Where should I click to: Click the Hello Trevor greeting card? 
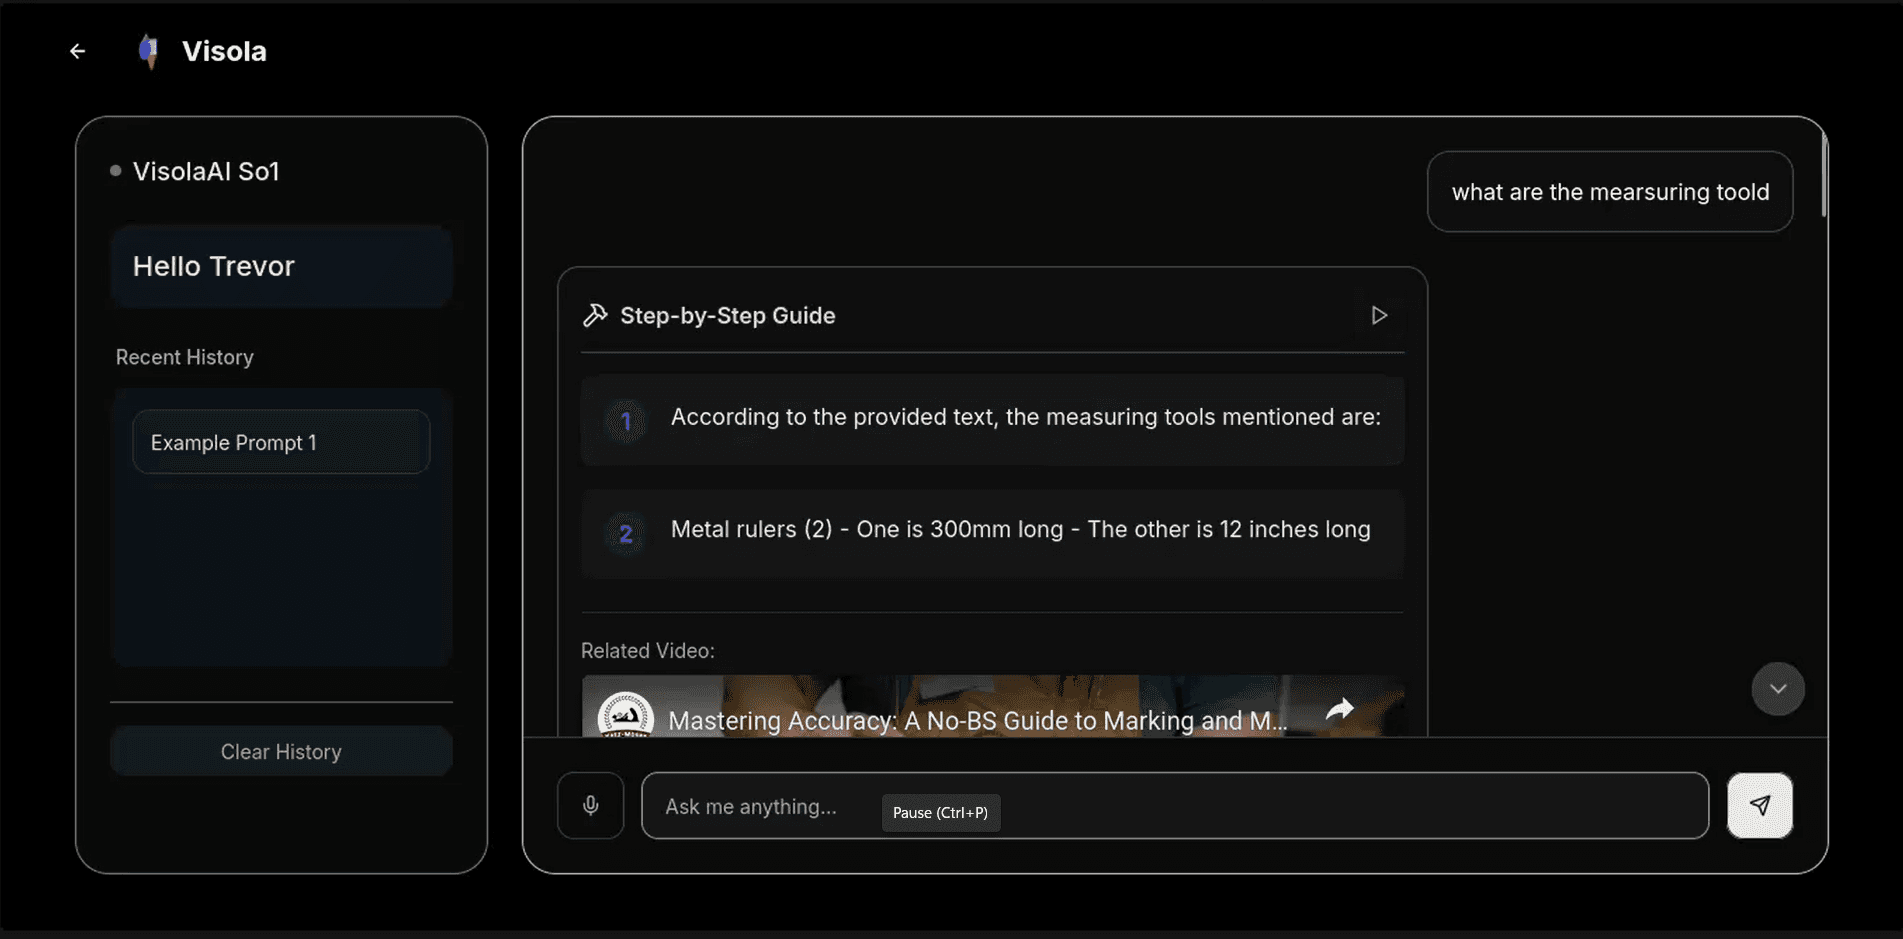[x=281, y=266]
